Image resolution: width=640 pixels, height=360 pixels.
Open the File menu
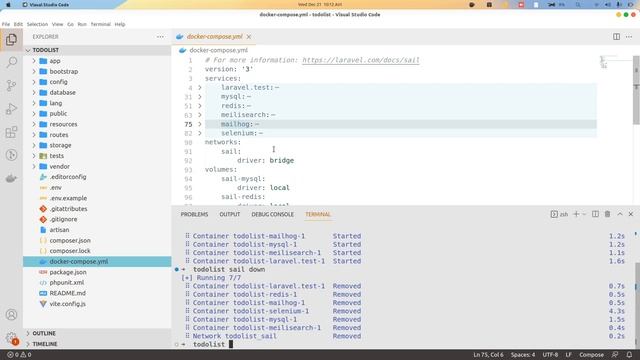point(6,24)
